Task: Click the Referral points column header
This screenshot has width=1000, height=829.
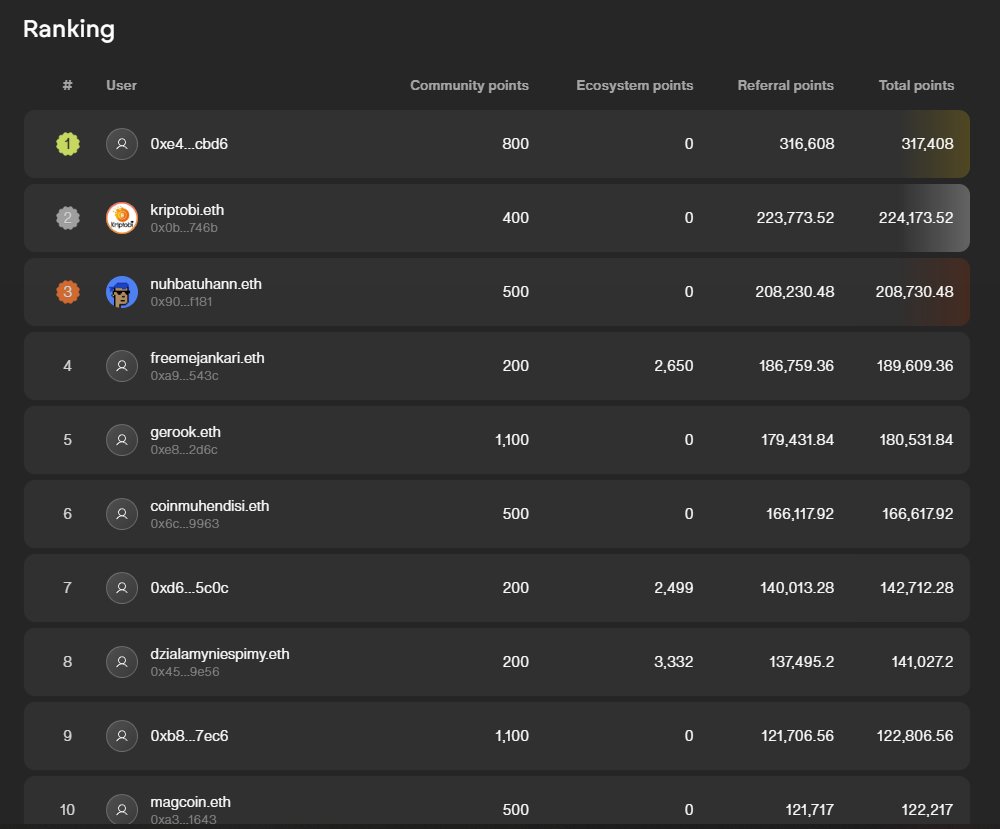Action: click(786, 85)
